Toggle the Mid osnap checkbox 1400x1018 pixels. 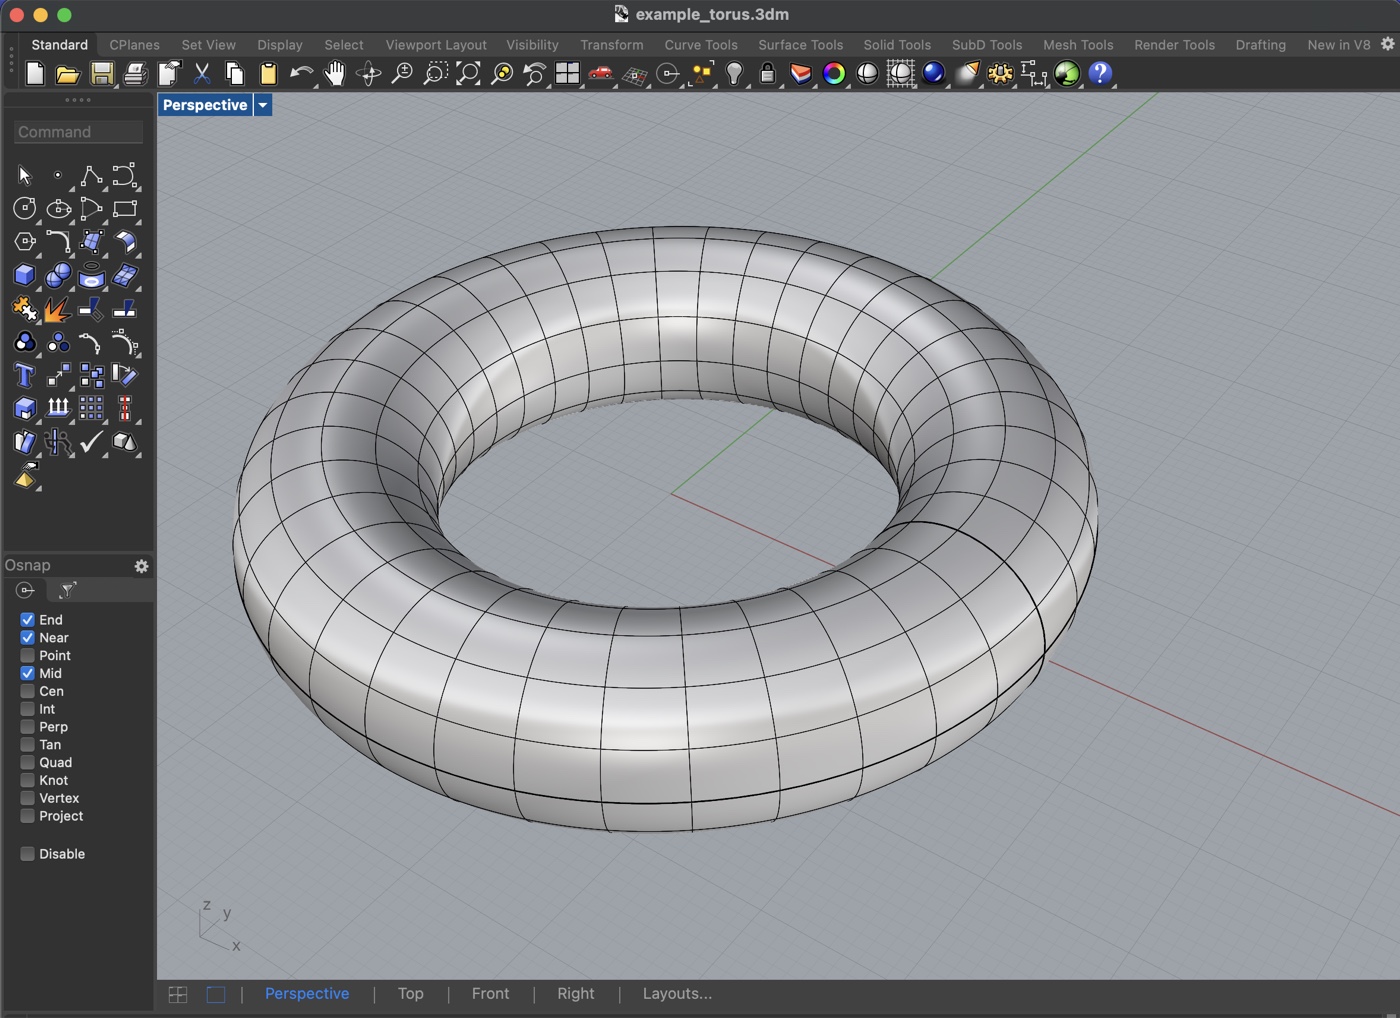coord(27,674)
